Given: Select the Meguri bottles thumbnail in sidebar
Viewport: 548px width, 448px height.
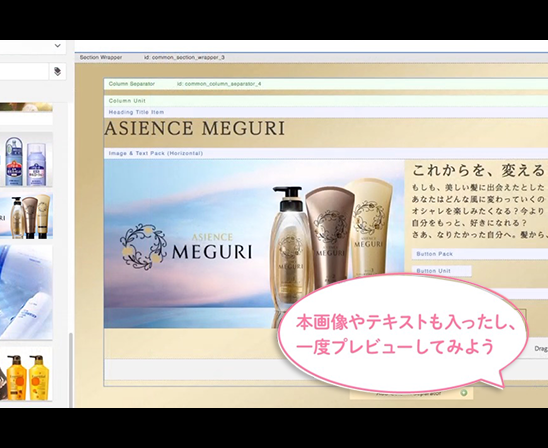Looking at the screenshot, I should click(x=26, y=216).
